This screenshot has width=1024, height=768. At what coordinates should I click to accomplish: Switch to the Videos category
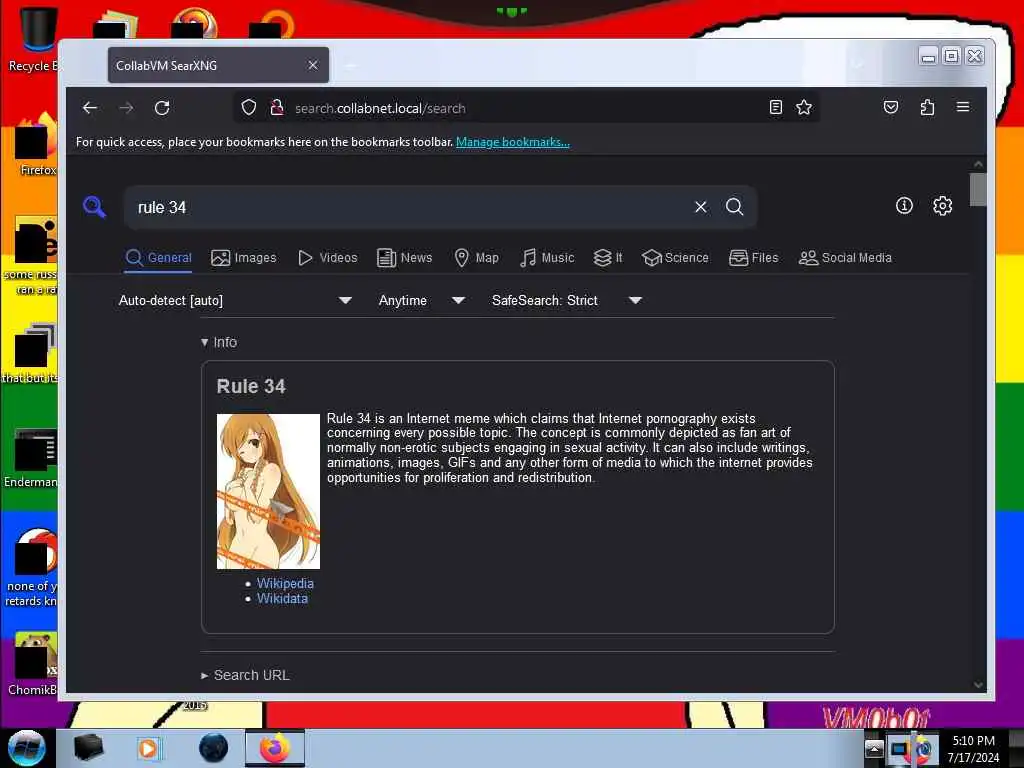click(x=327, y=258)
